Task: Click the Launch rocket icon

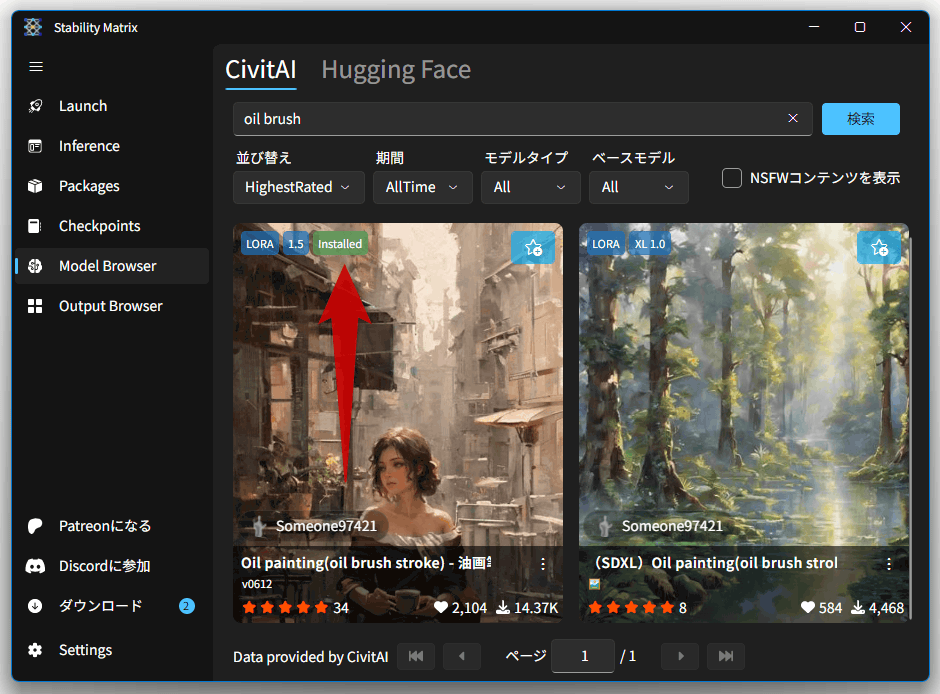Action: click(35, 106)
